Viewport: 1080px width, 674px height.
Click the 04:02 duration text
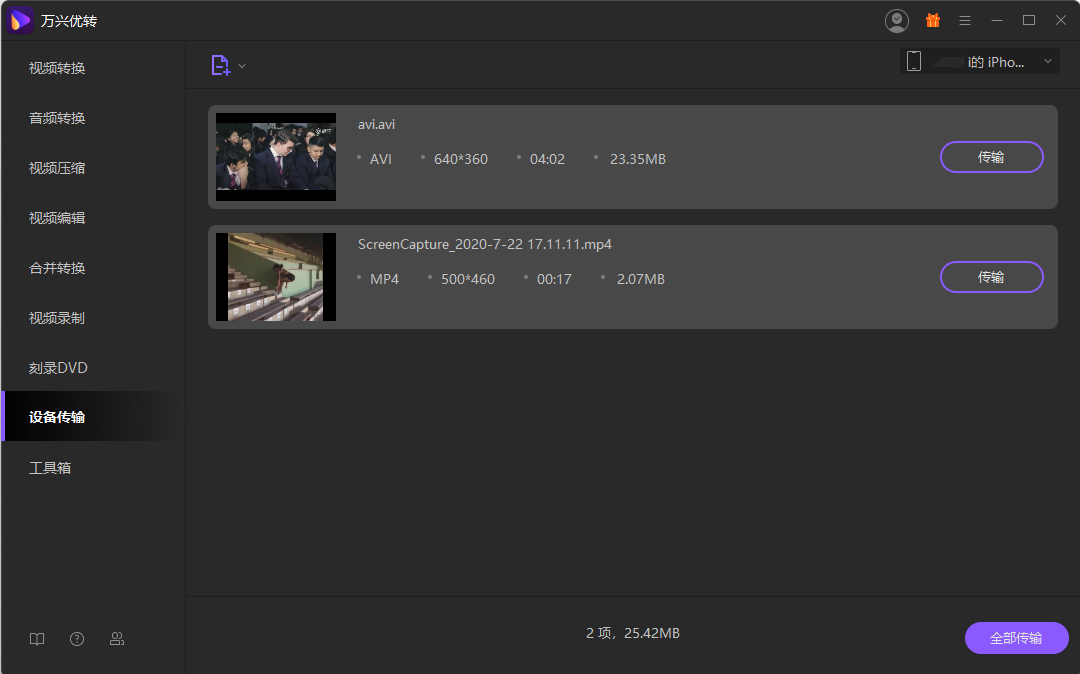pos(547,159)
